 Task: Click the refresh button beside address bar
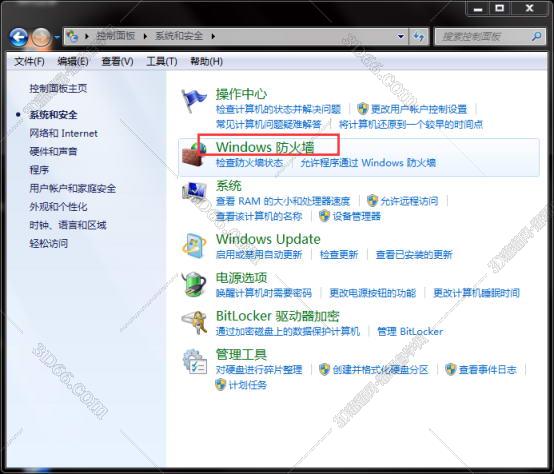coord(419,36)
